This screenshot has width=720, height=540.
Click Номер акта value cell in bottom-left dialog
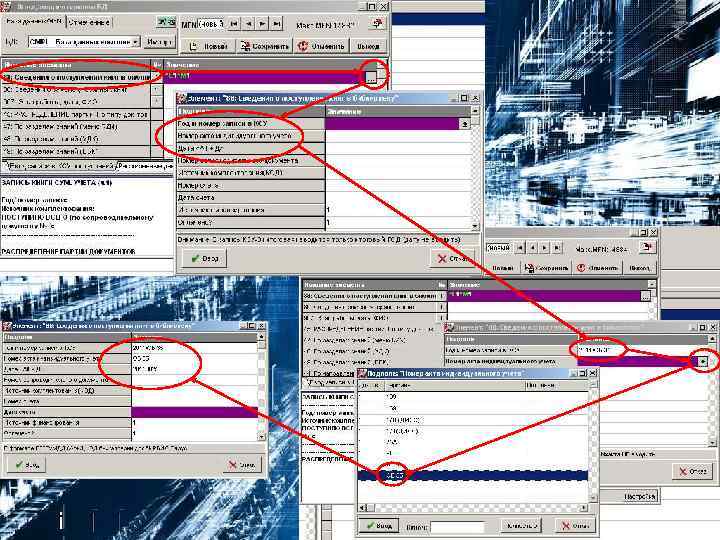click(x=194, y=358)
